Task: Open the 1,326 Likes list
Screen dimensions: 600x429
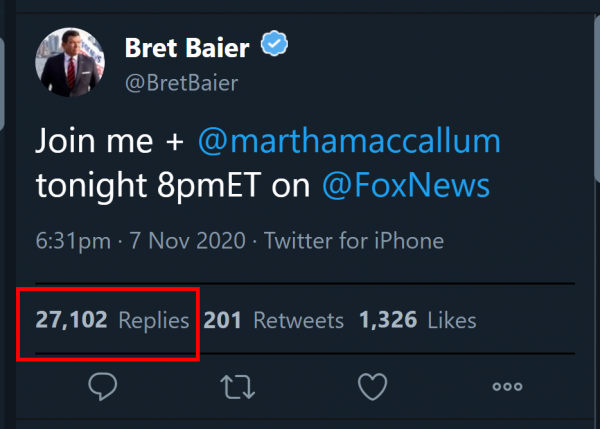Action: click(417, 321)
